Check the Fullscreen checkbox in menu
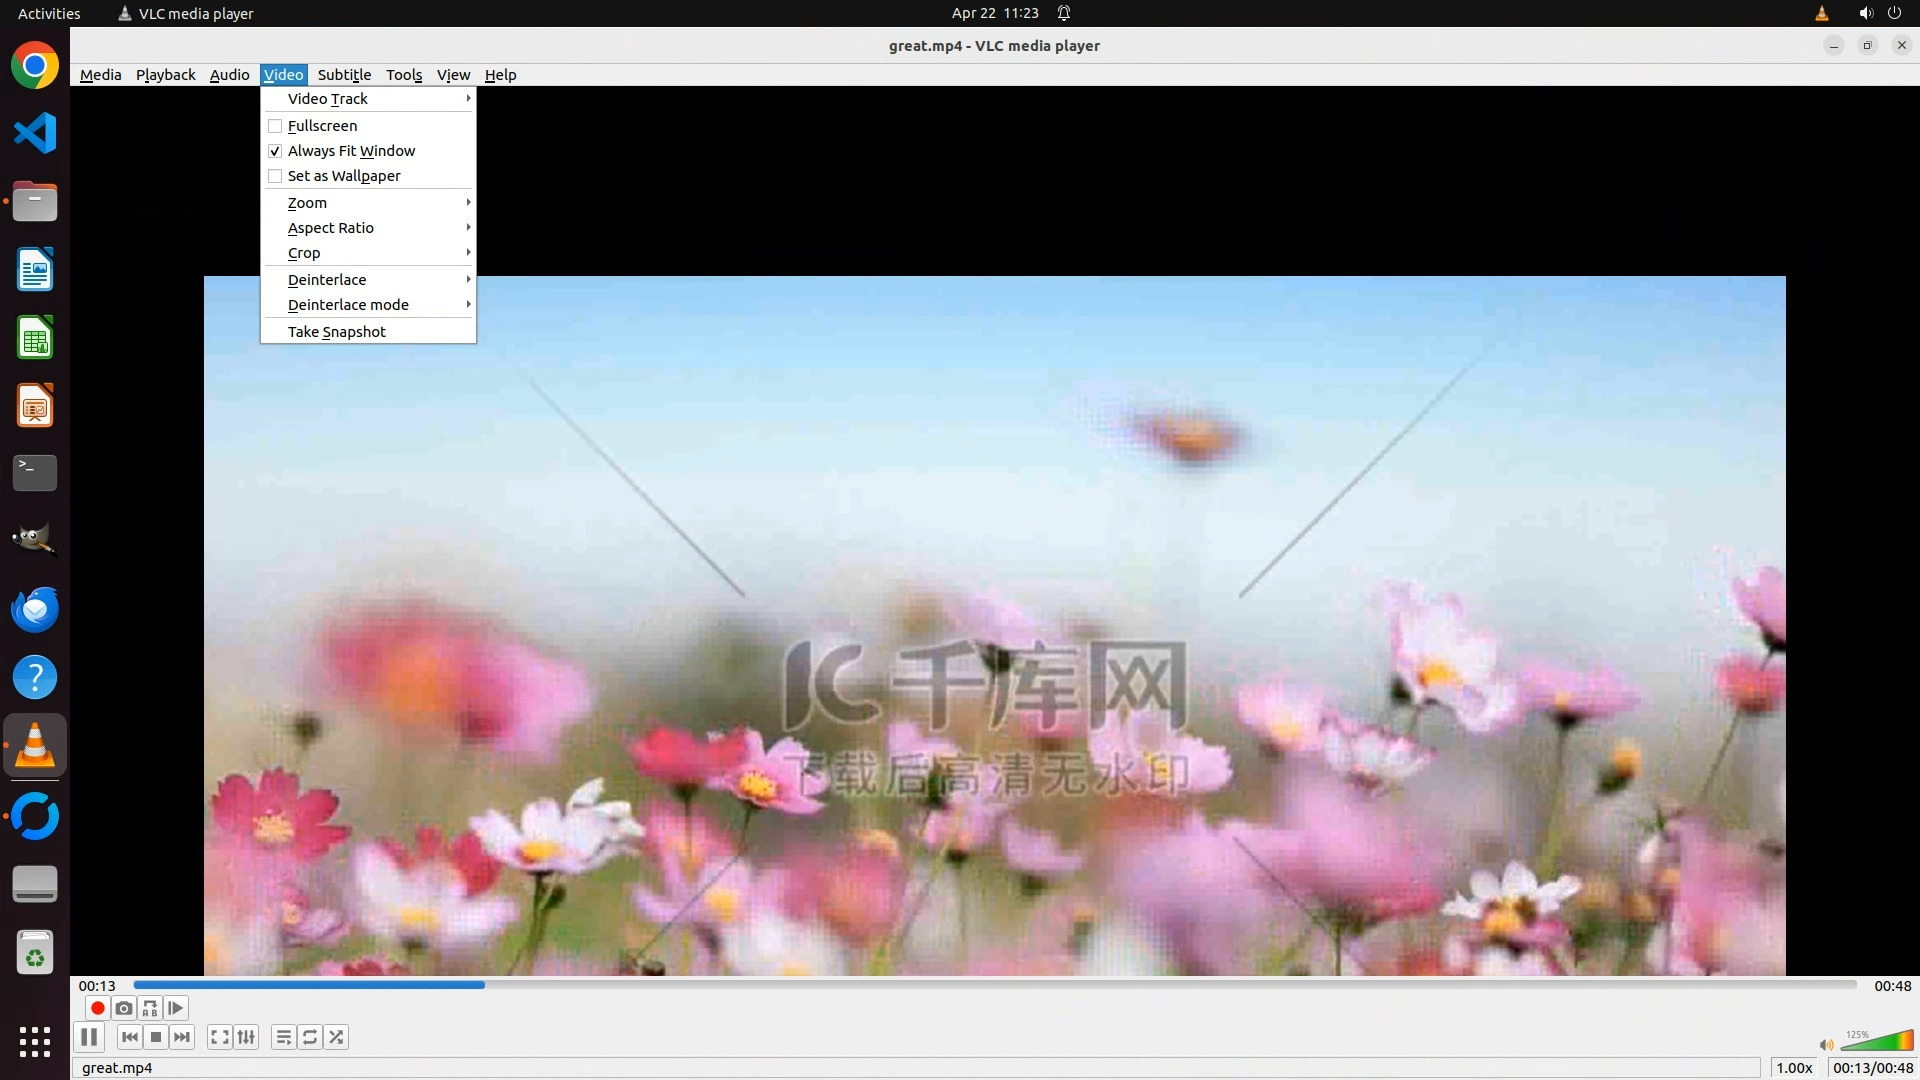1920x1080 pixels. 275,126
